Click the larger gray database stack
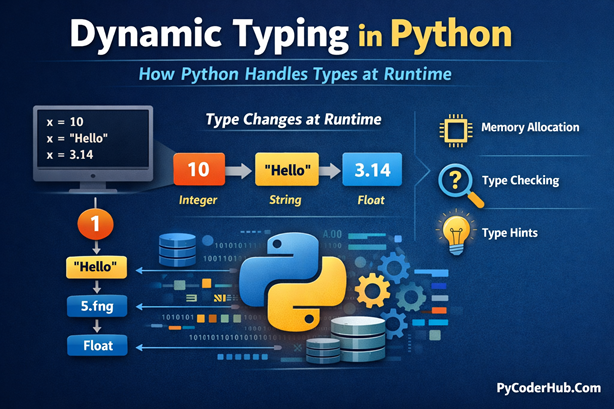The height and width of the screenshot is (409, 614). tap(358, 338)
